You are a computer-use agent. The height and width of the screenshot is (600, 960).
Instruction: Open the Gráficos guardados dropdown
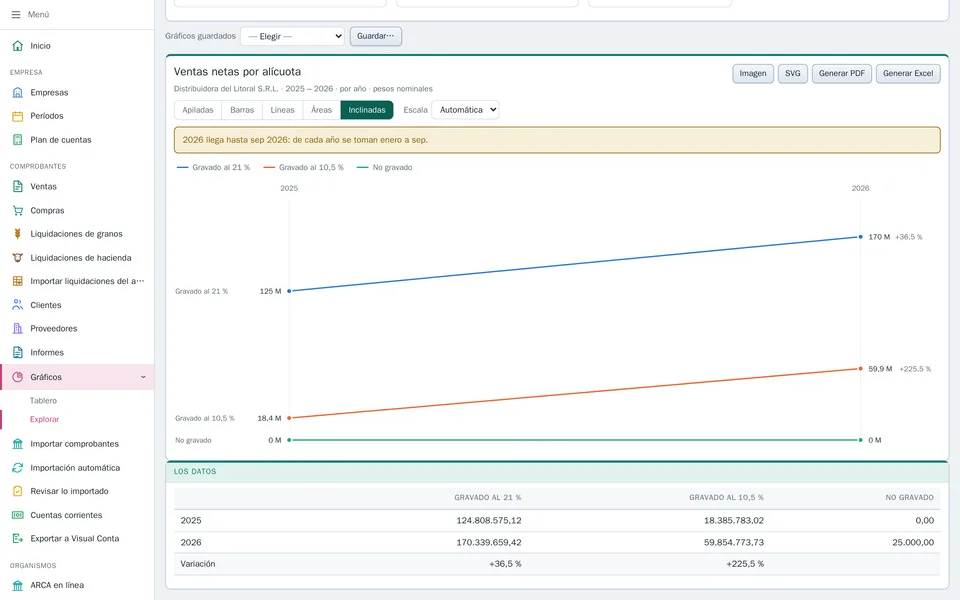pos(293,36)
